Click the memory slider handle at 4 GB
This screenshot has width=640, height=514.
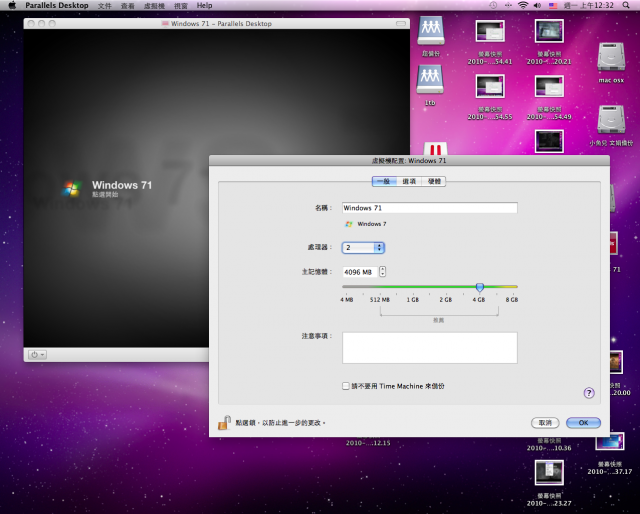480,287
